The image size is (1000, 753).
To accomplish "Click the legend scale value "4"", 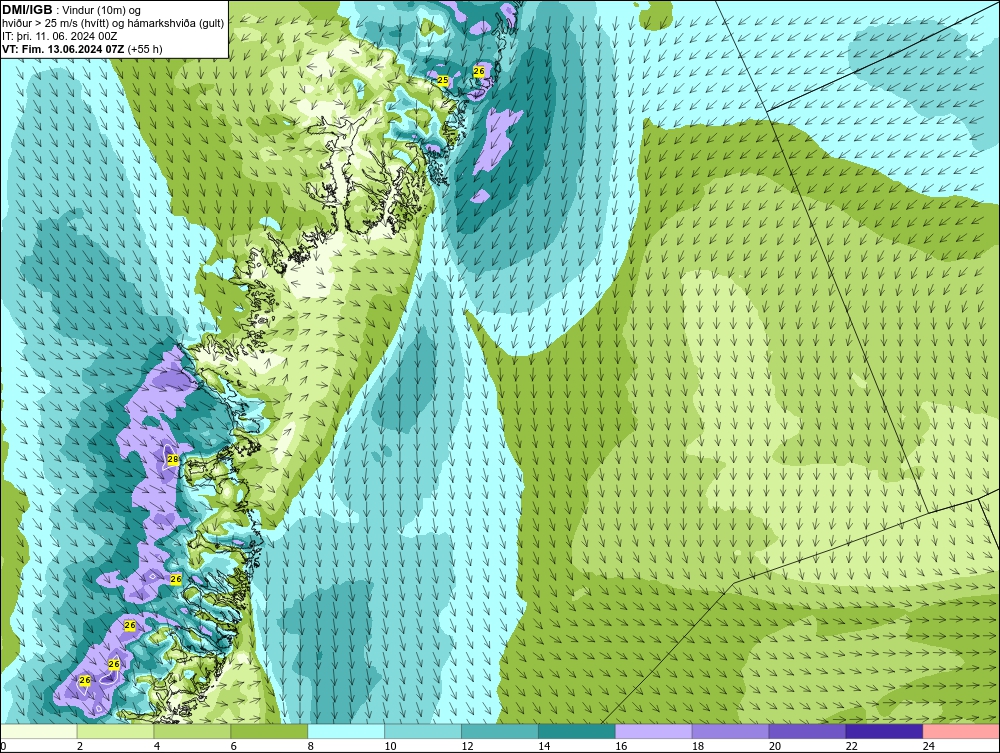I will pyautogui.click(x=157, y=746).
